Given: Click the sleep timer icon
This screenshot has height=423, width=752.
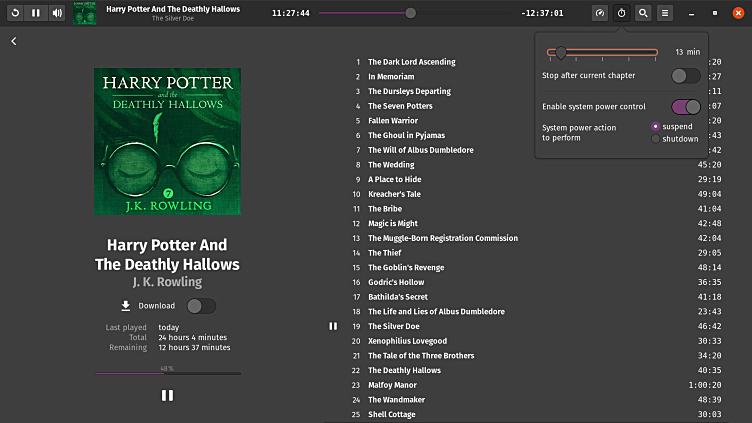Looking at the screenshot, I should click(621, 13).
